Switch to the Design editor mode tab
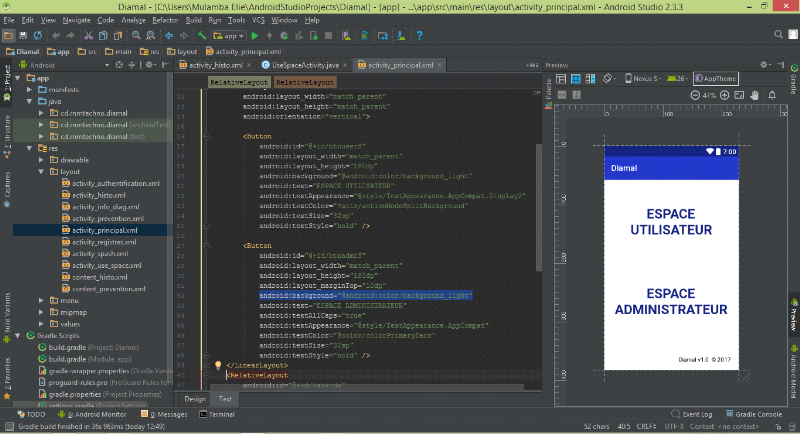This screenshot has width=800, height=434. coord(195,398)
